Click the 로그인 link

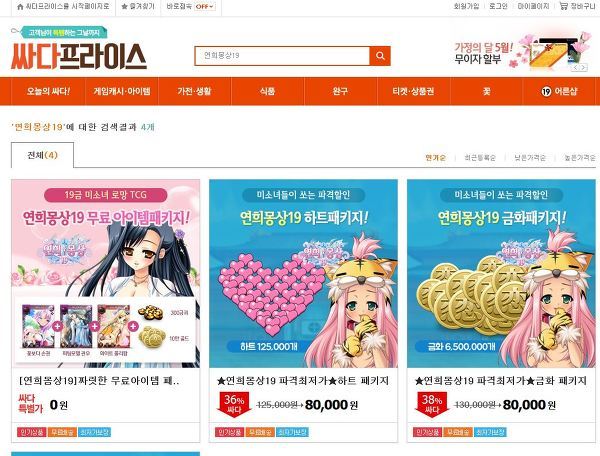[498, 6]
